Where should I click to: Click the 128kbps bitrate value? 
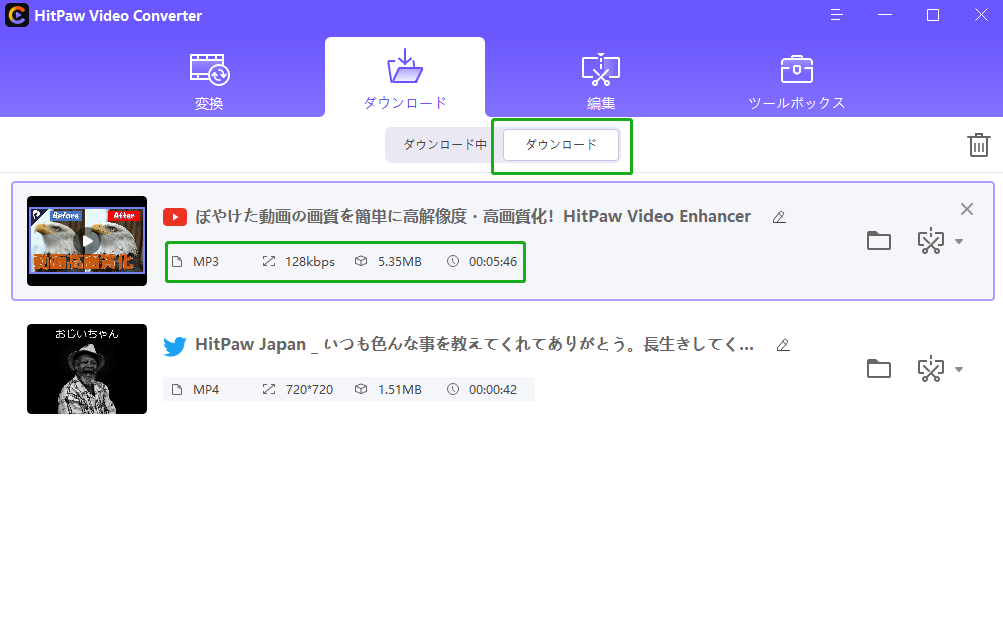pyautogui.click(x=310, y=262)
